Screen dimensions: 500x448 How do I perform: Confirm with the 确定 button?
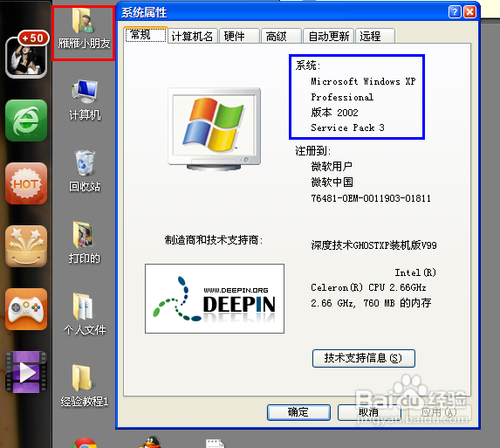(299, 412)
